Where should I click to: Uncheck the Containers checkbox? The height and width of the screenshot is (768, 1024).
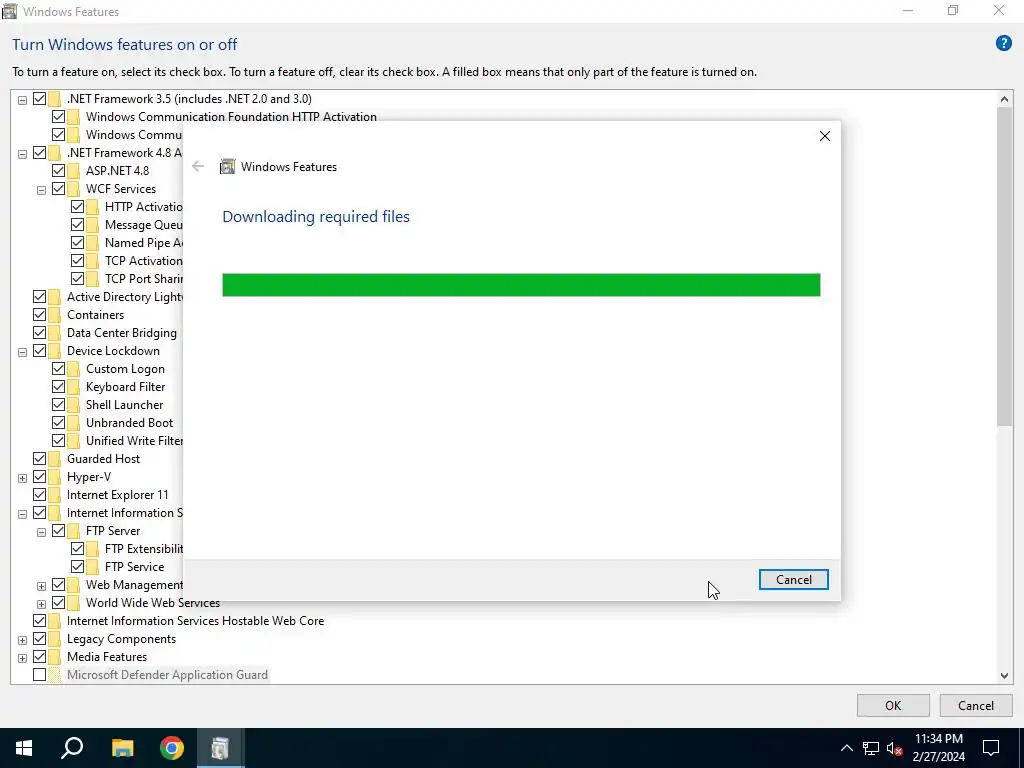pos(39,315)
